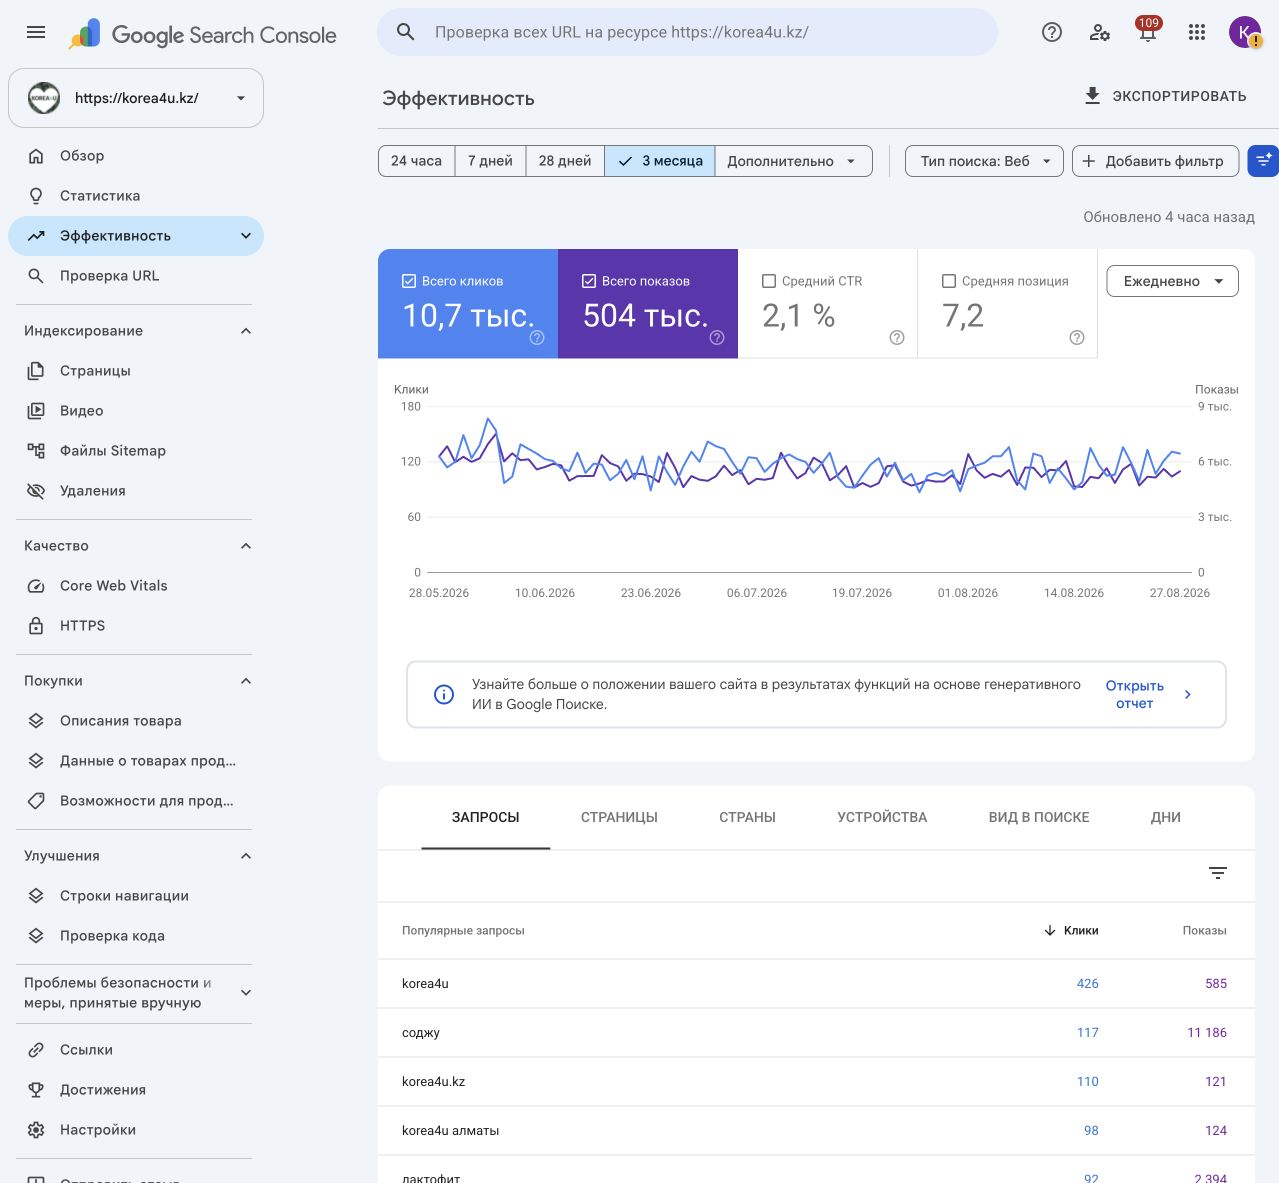This screenshot has width=1279, height=1183.
Task: Click help icon on Total clicks card
Action: [x=537, y=338]
